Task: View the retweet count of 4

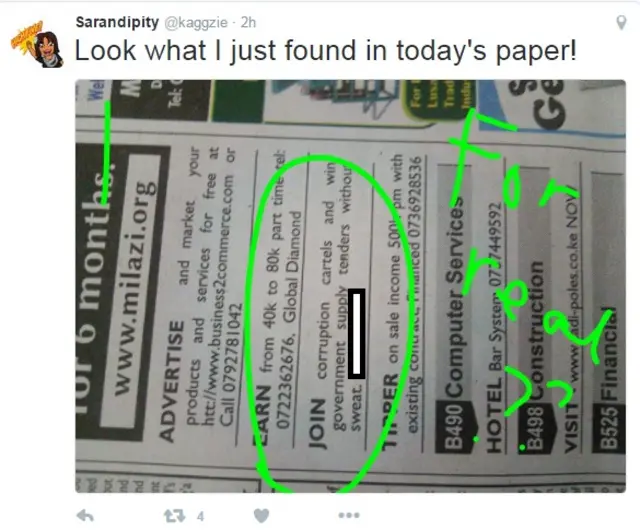Action: click(x=200, y=517)
